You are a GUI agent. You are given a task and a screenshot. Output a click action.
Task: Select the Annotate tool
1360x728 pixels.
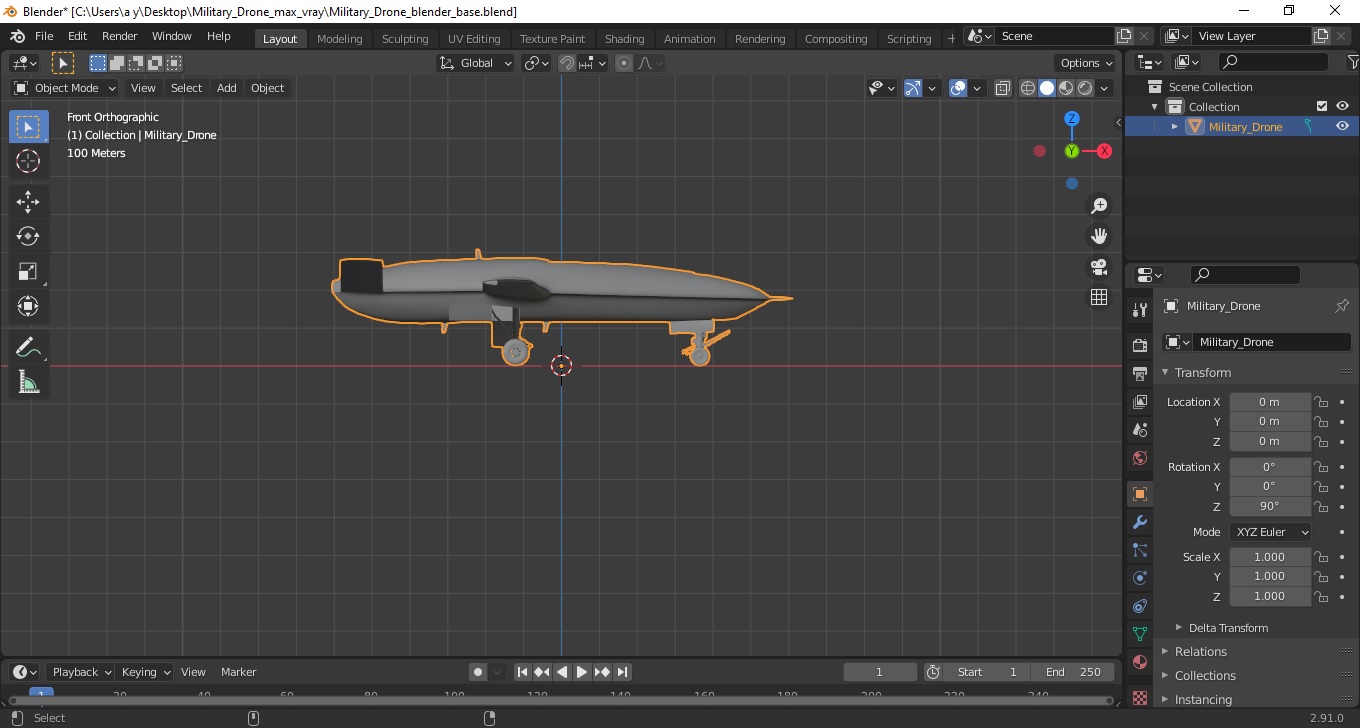[28, 347]
